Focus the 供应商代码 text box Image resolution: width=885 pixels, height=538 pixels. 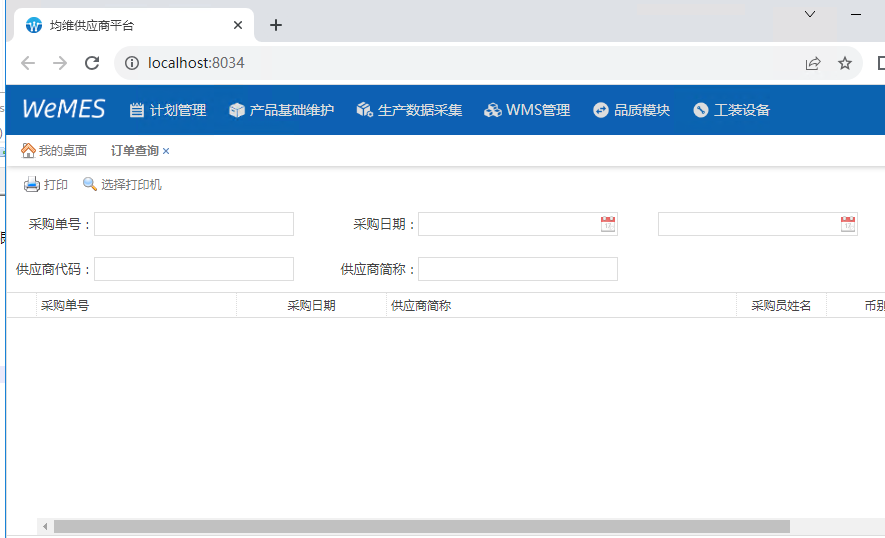click(194, 269)
